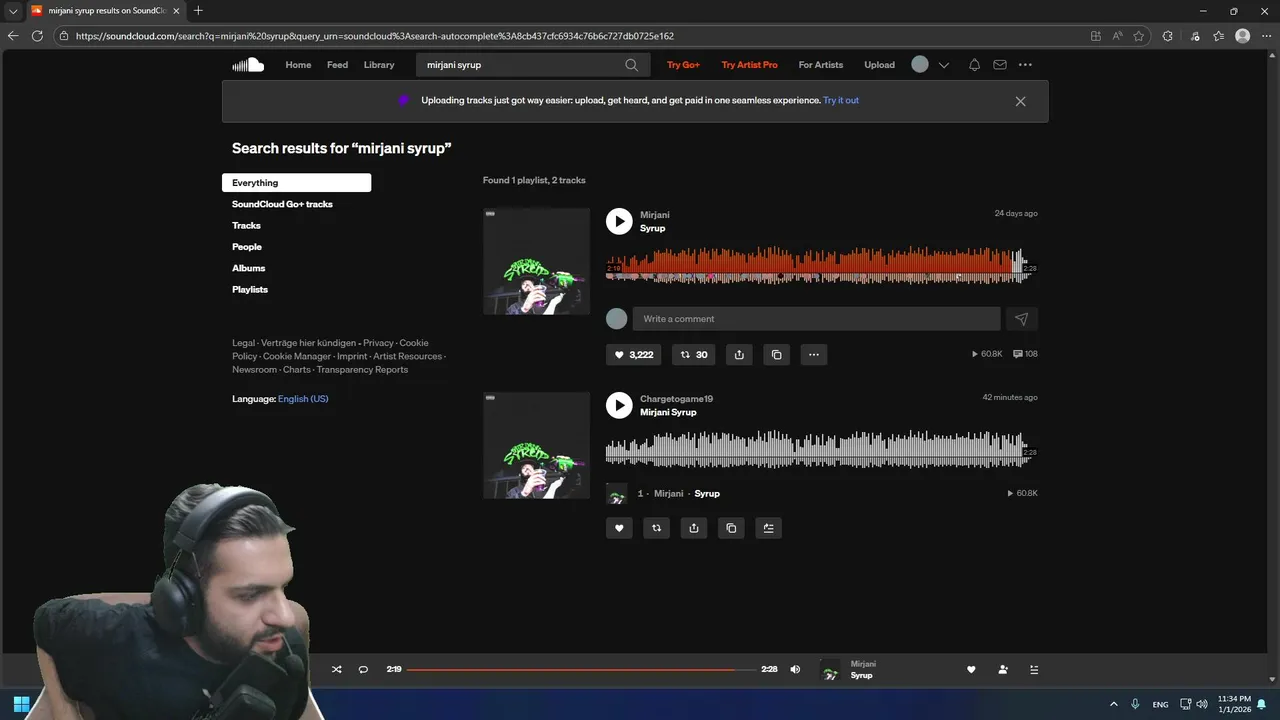Click the Write a comment field

tap(816, 319)
